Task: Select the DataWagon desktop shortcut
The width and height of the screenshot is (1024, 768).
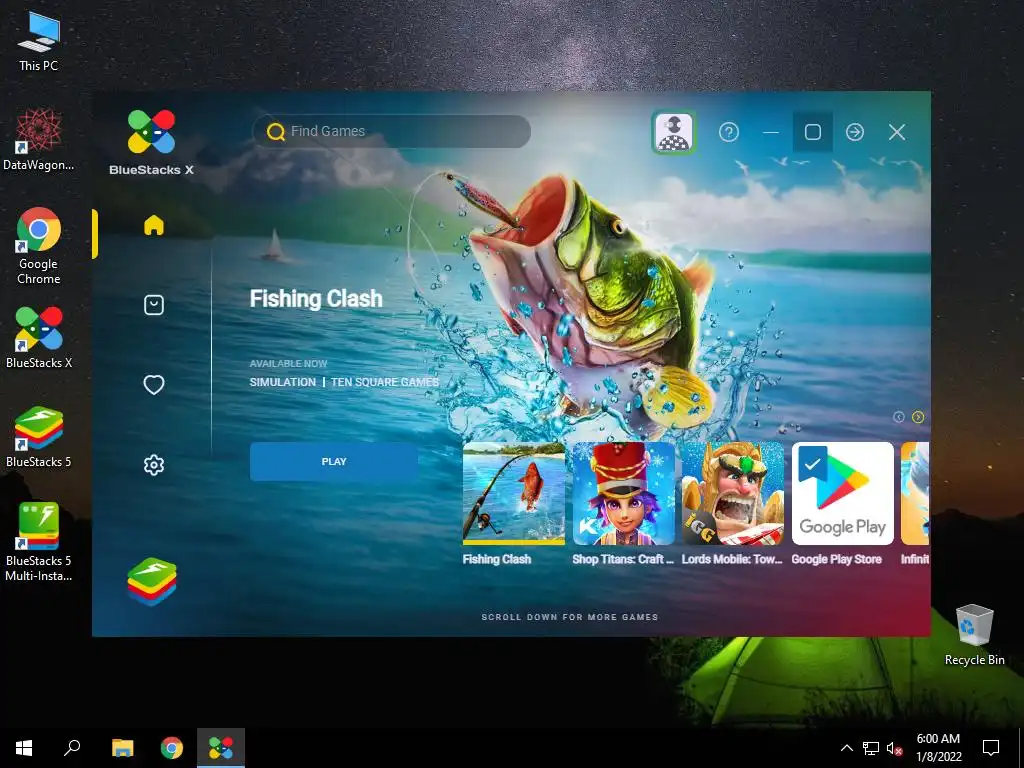Action: (39, 139)
